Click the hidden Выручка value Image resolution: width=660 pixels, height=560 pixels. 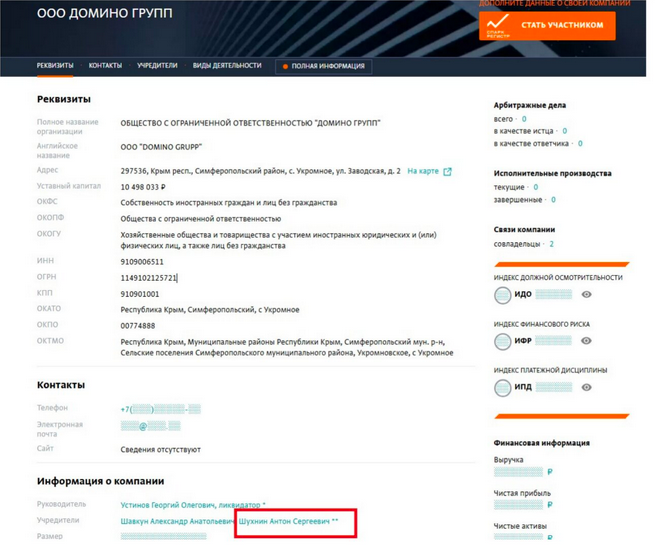click(518, 472)
